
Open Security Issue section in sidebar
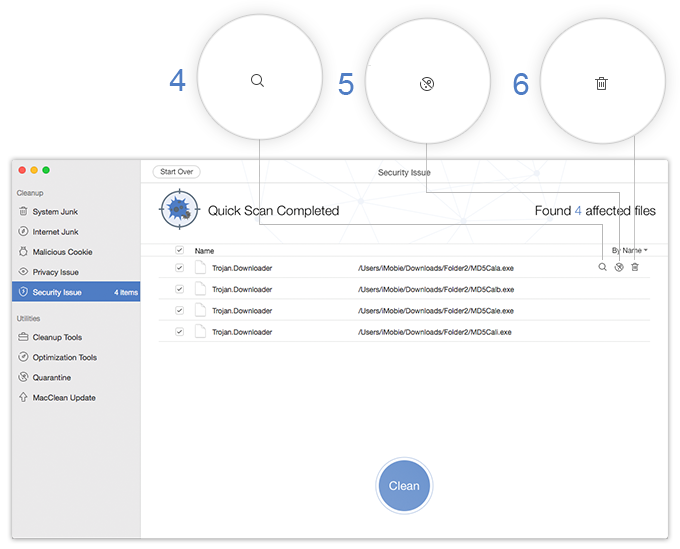pos(56,292)
